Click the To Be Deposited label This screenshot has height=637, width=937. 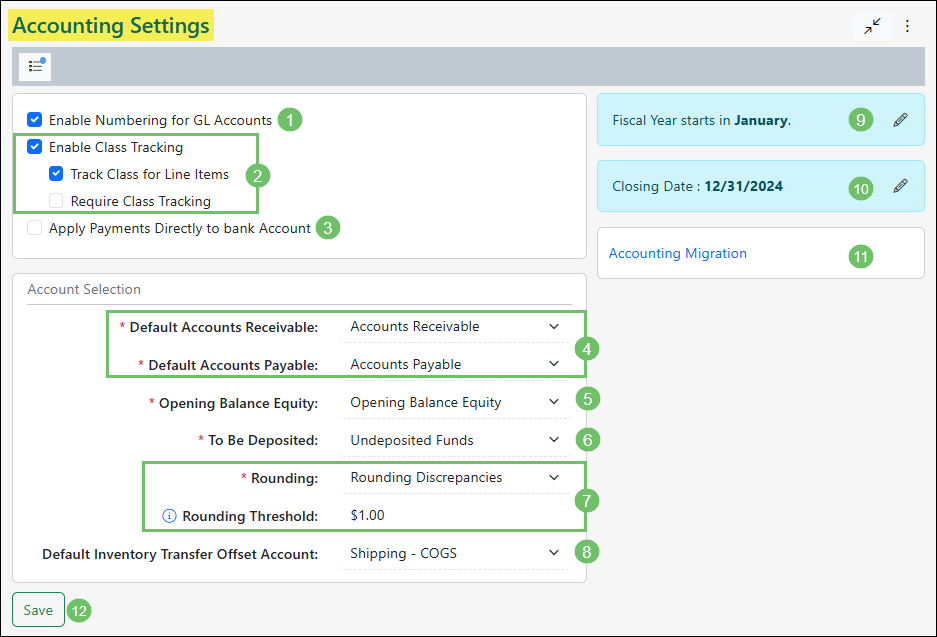tap(263, 440)
